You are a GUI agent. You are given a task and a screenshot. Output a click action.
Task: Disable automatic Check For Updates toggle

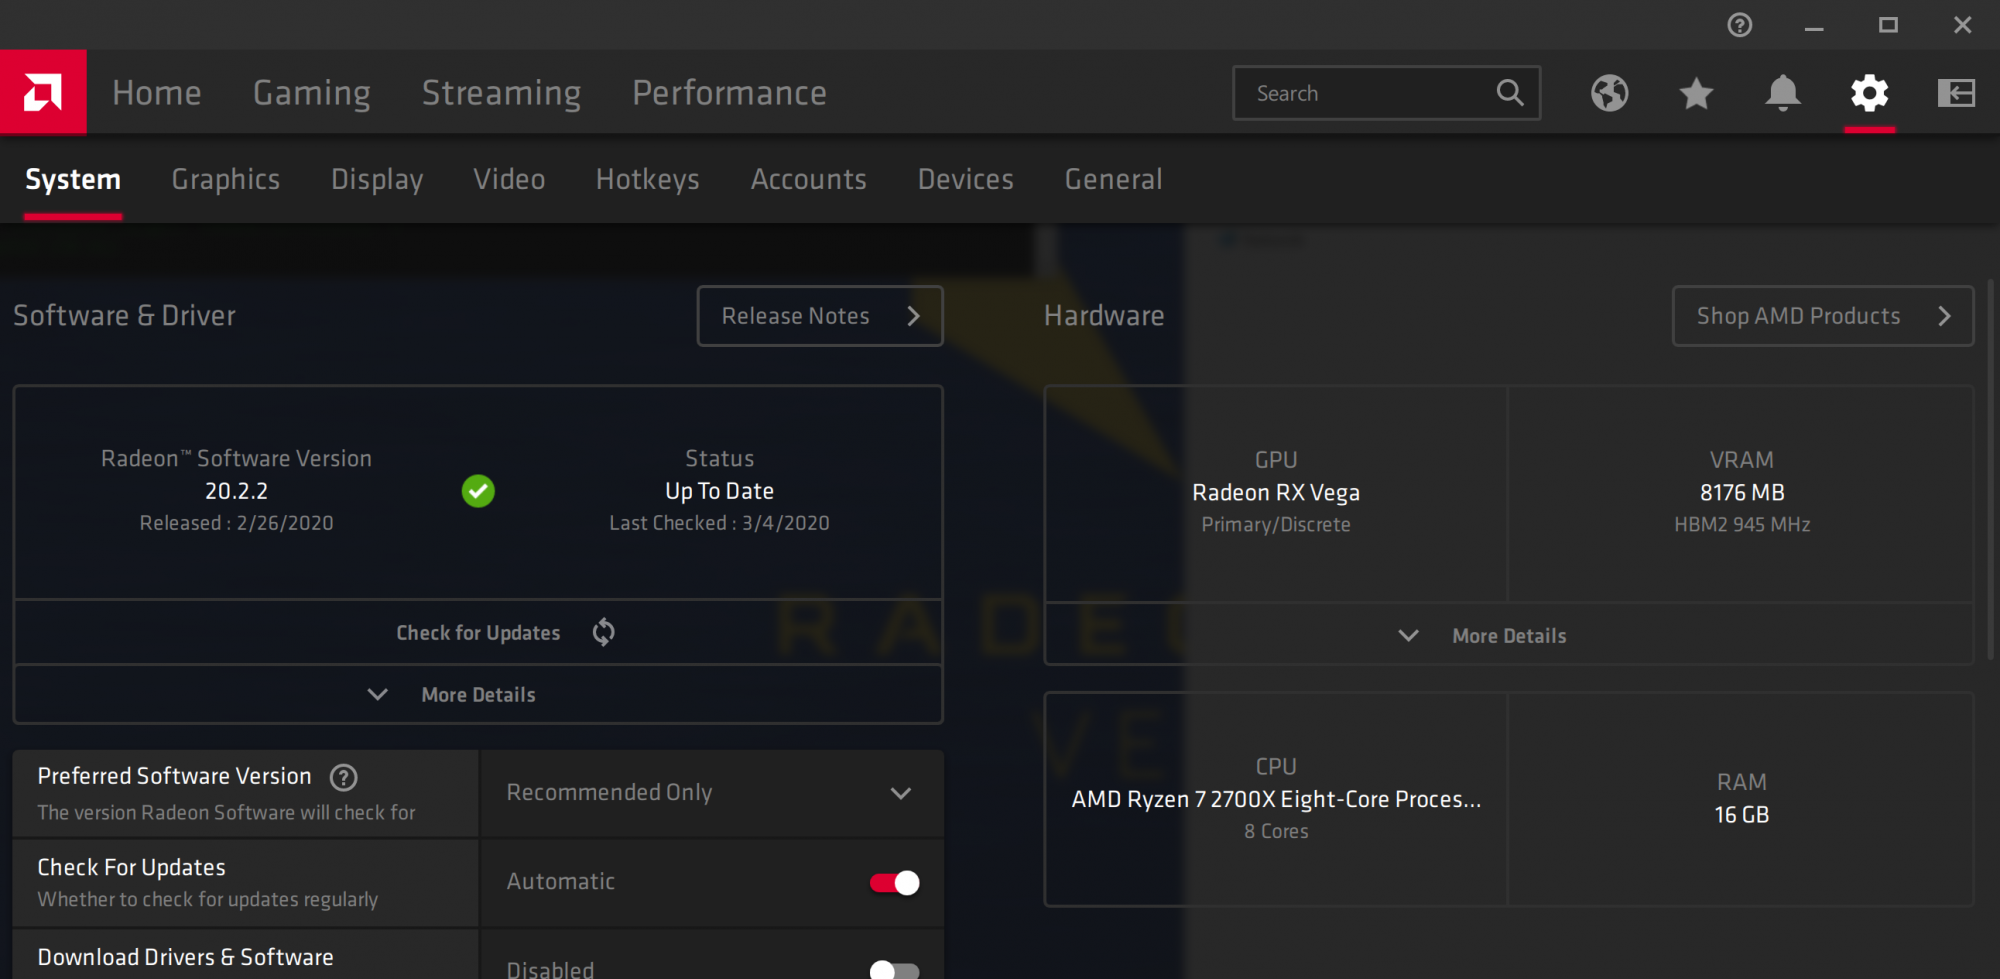894,883
